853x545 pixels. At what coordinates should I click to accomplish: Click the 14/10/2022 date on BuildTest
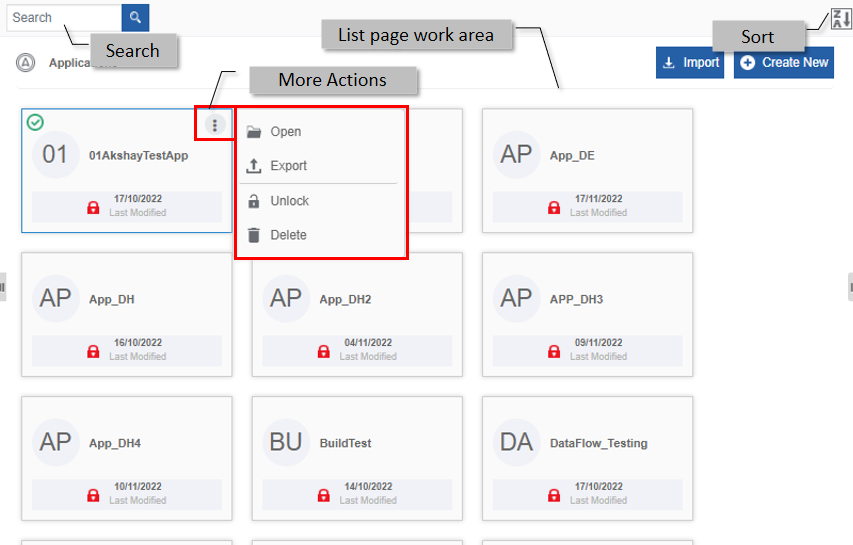pos(368,486)
